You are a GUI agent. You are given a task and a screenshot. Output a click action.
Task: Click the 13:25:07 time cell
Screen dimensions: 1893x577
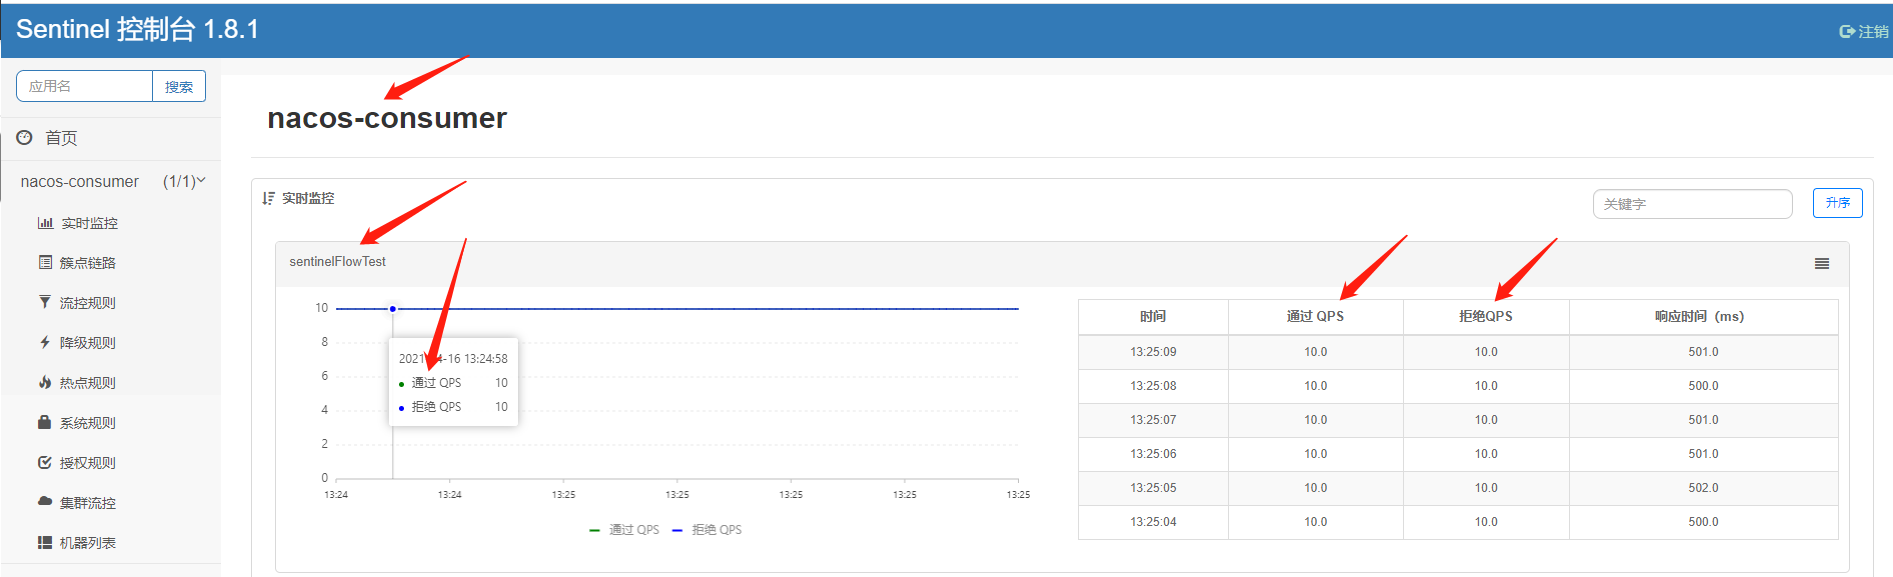pos(1153,420)
